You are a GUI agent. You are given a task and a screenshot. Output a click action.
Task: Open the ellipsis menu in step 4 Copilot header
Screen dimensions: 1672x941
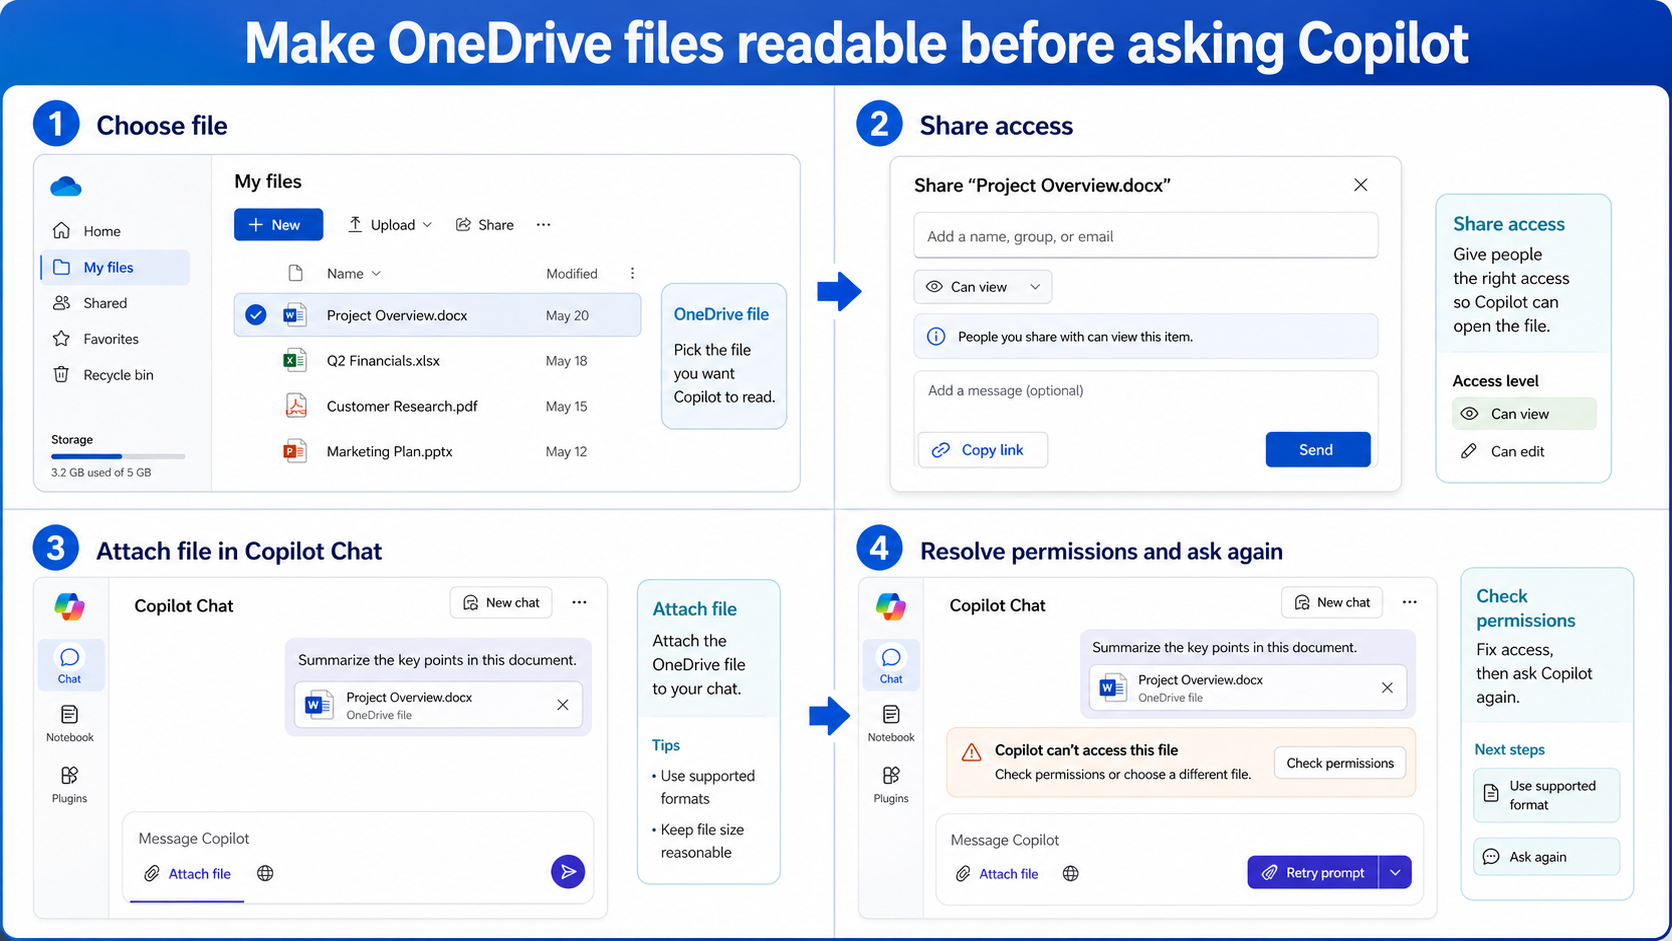point(1410,602)
